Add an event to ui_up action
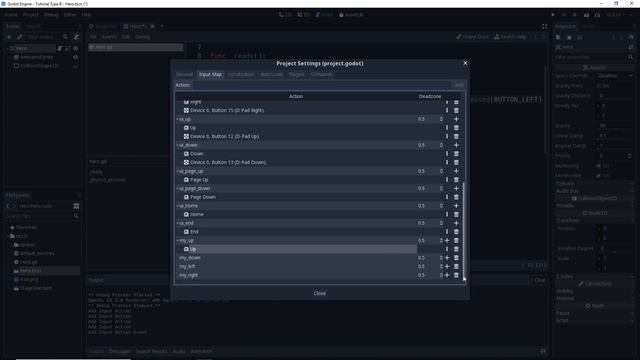Viewport: 640px width, 360px height. click(x=456, y=119)
